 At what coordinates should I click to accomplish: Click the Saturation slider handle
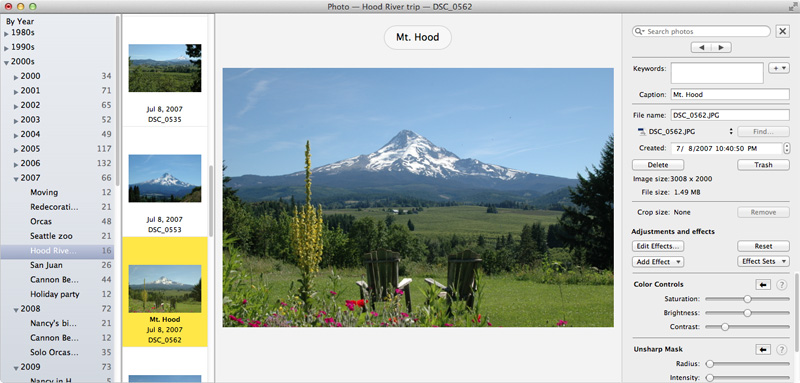click(x=747, y=299)
